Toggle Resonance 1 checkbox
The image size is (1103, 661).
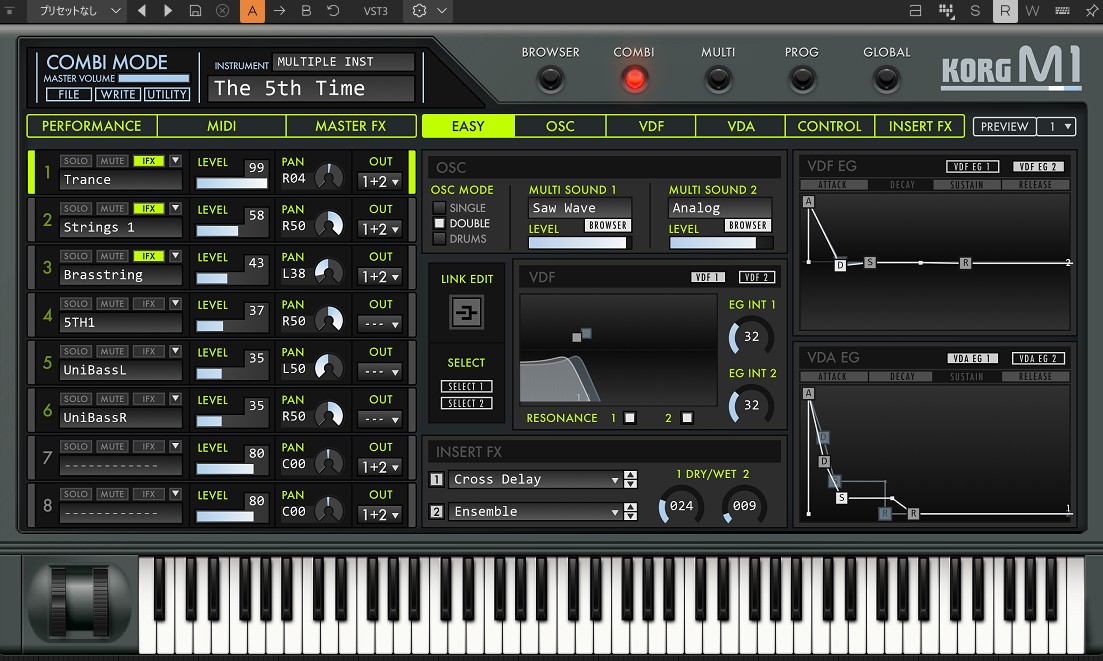(x=630, y=418)
